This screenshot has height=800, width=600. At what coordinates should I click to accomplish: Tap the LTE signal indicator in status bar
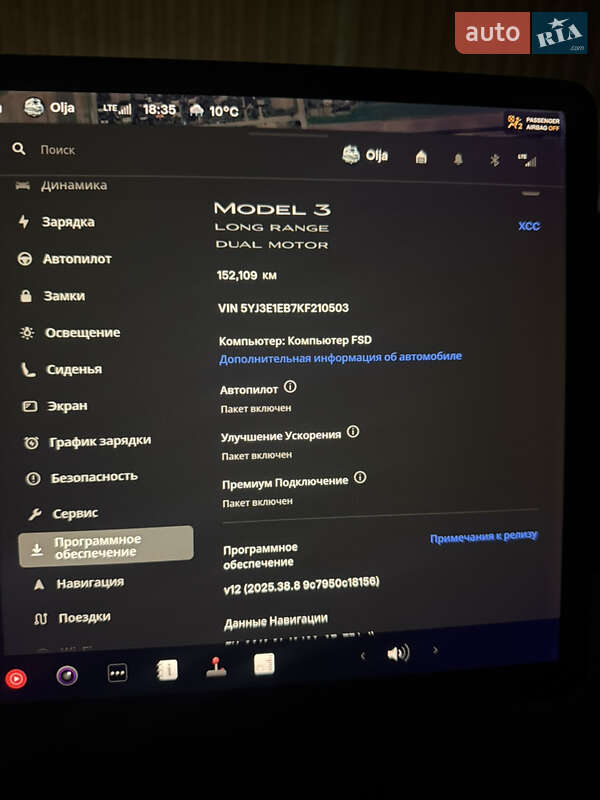pos(117,109)
